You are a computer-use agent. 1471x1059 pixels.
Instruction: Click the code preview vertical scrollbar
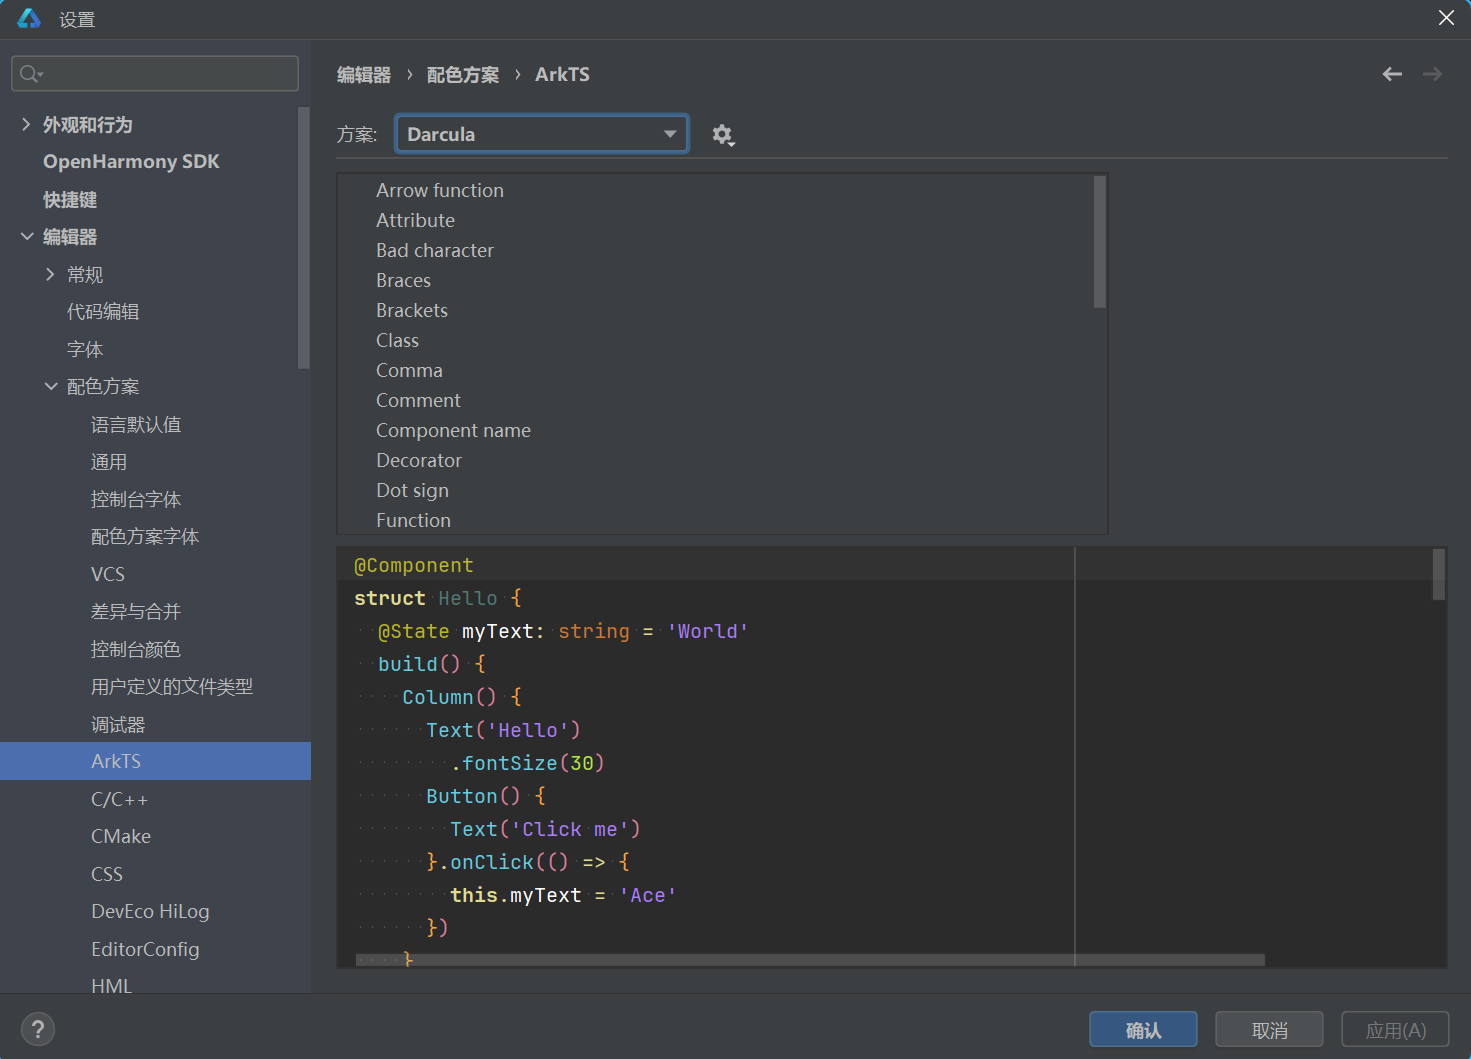[x=1439, y=574]
